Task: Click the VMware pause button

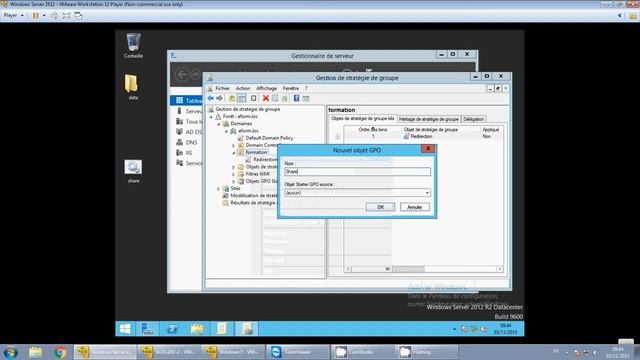Action: [36, 16]
